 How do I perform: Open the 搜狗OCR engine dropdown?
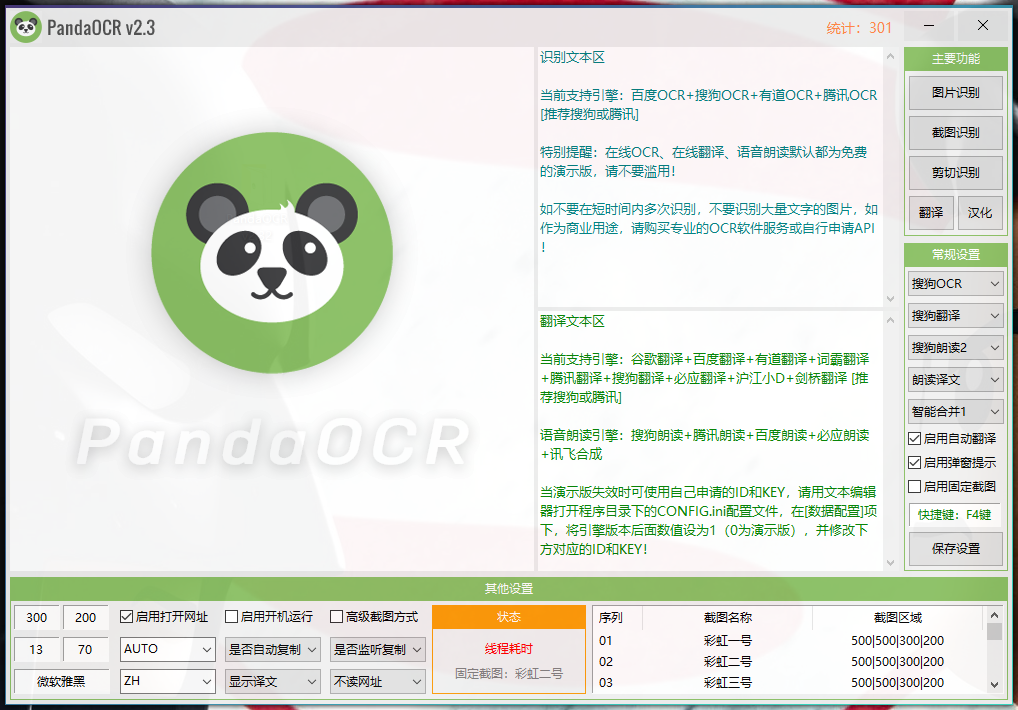955,284
